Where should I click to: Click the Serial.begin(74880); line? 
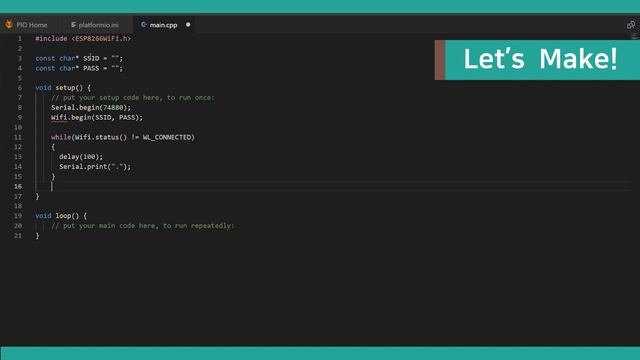point(91,107)
